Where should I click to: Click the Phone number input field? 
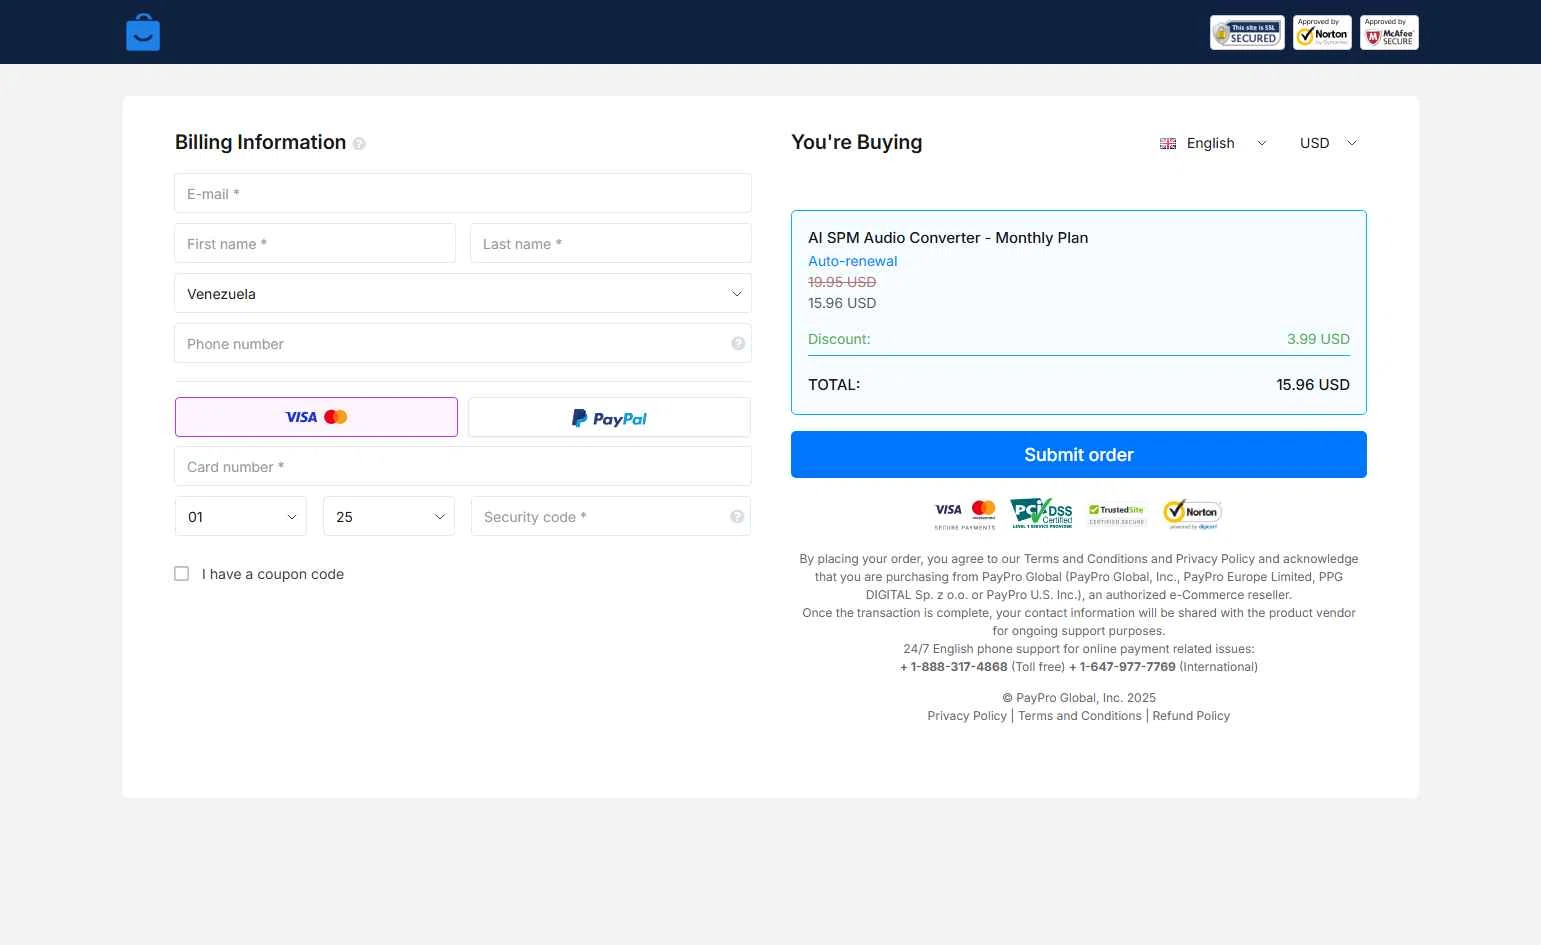tap(463, 343)
